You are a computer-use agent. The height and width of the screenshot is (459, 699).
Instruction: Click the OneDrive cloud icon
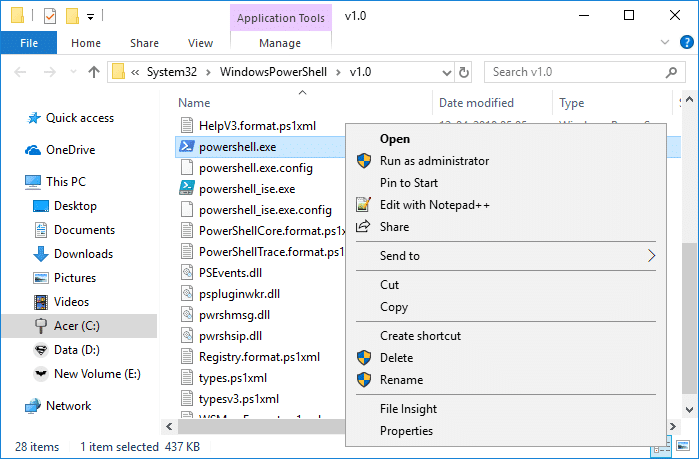(x=33, y=150)
